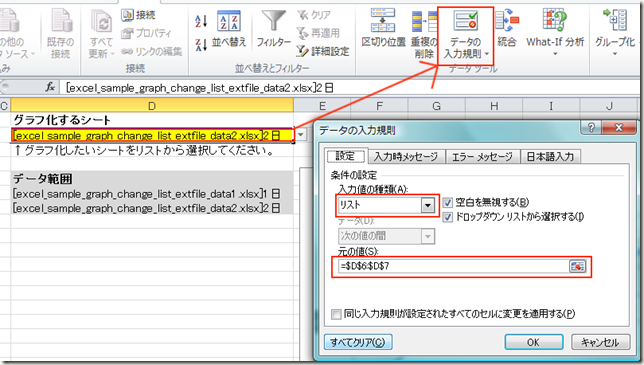
Task: Click プロパティ properties button
Action: coord(146,33)
